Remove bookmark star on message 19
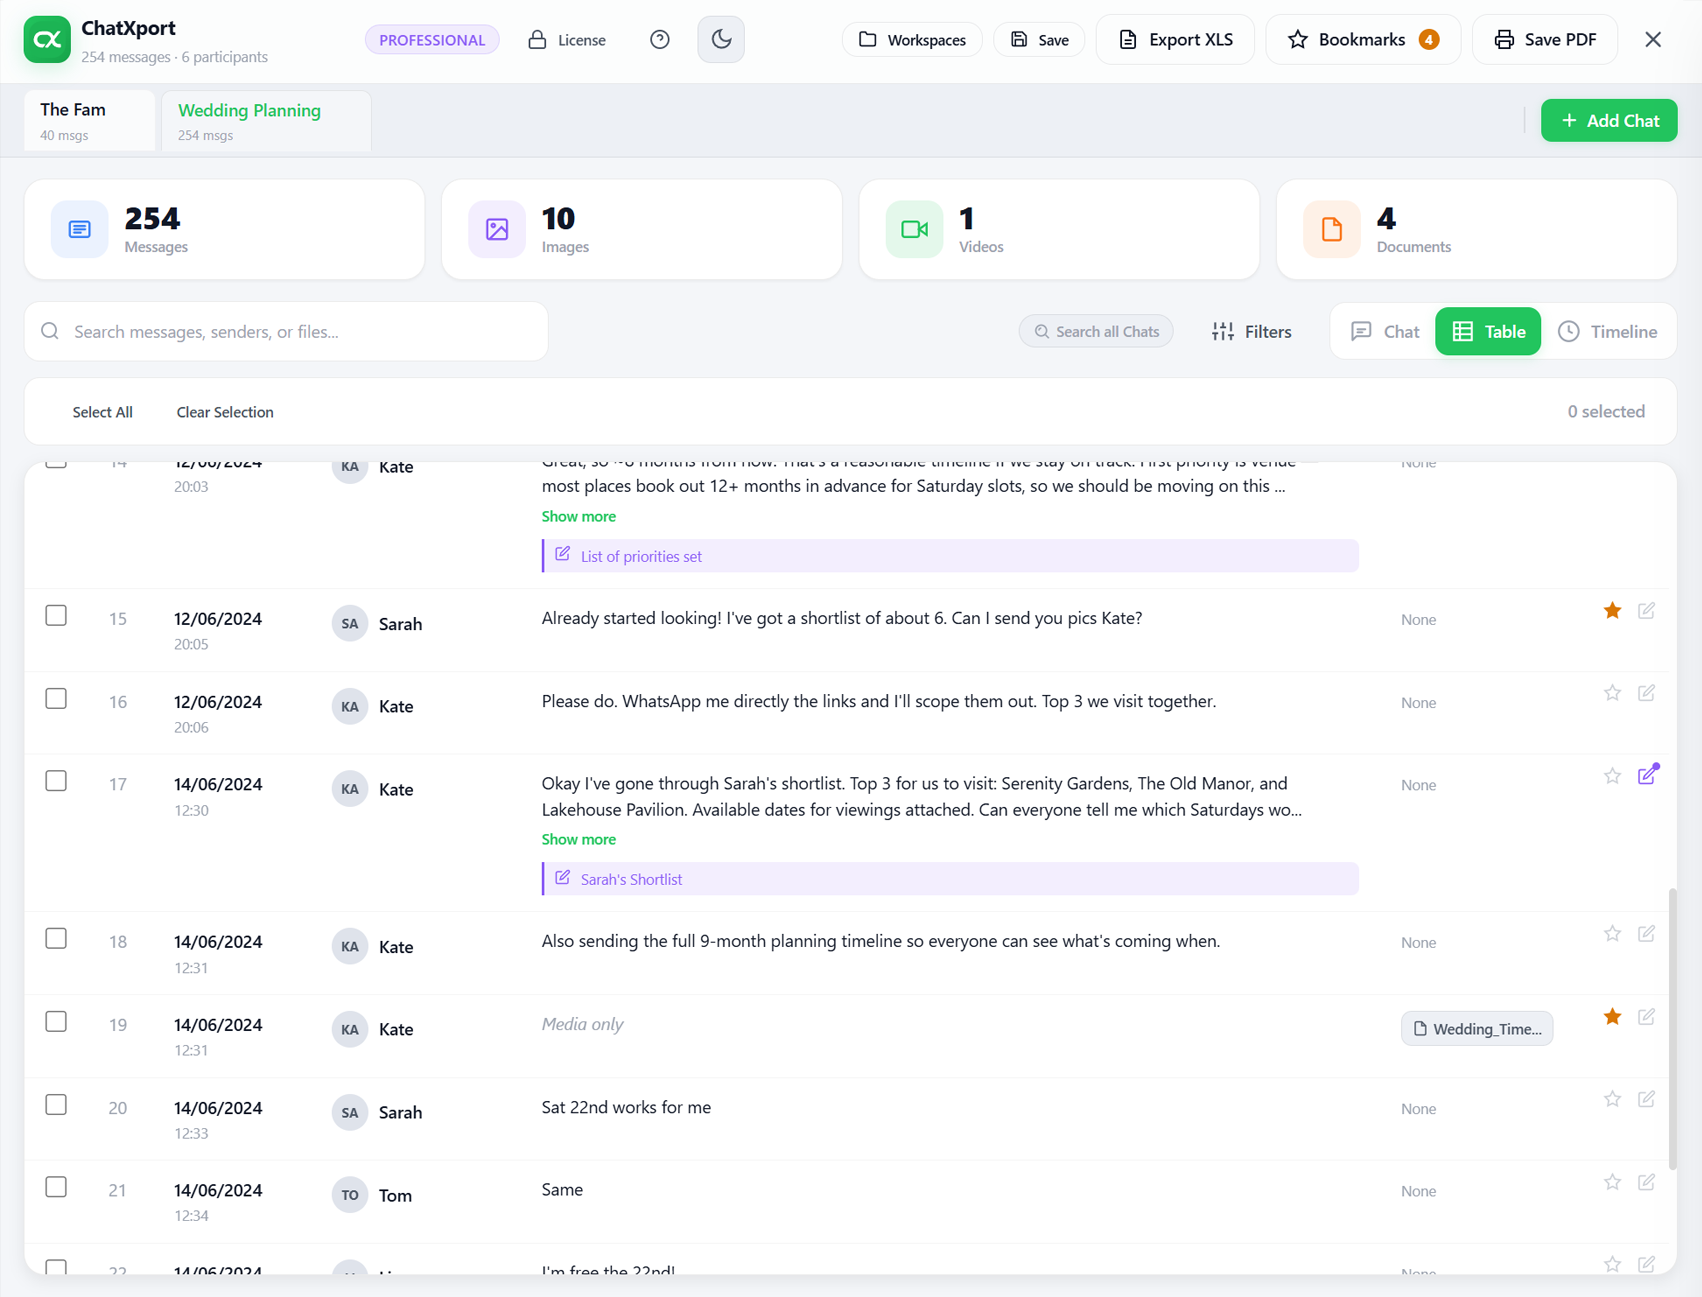This screenshot has width=1702, height=1297. 1612,1016
